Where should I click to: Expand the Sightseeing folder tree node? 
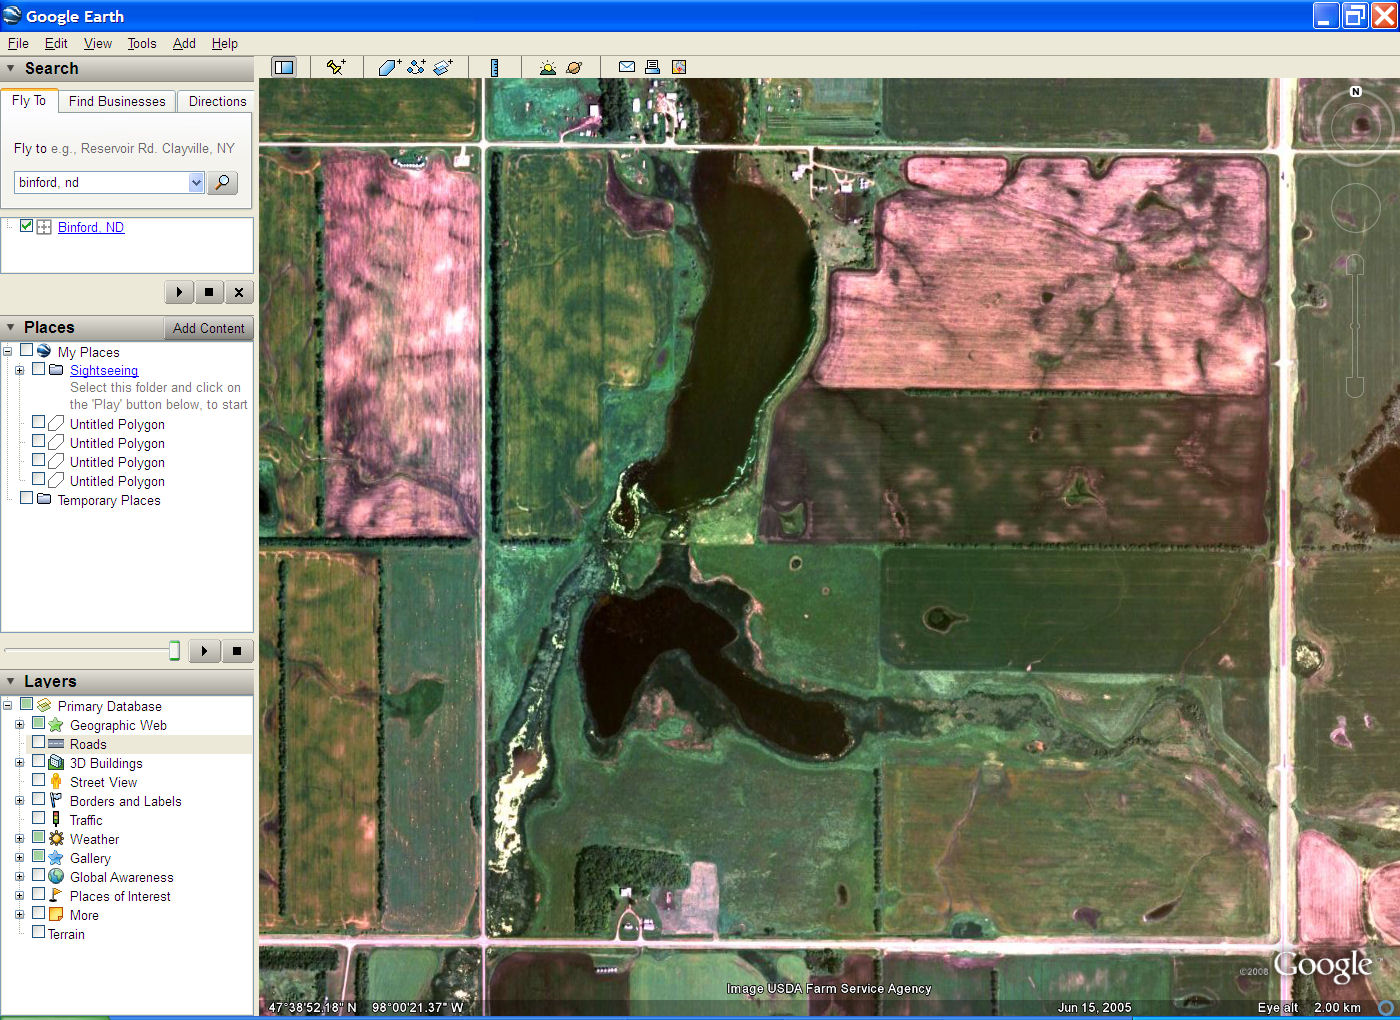click(19, 370)
